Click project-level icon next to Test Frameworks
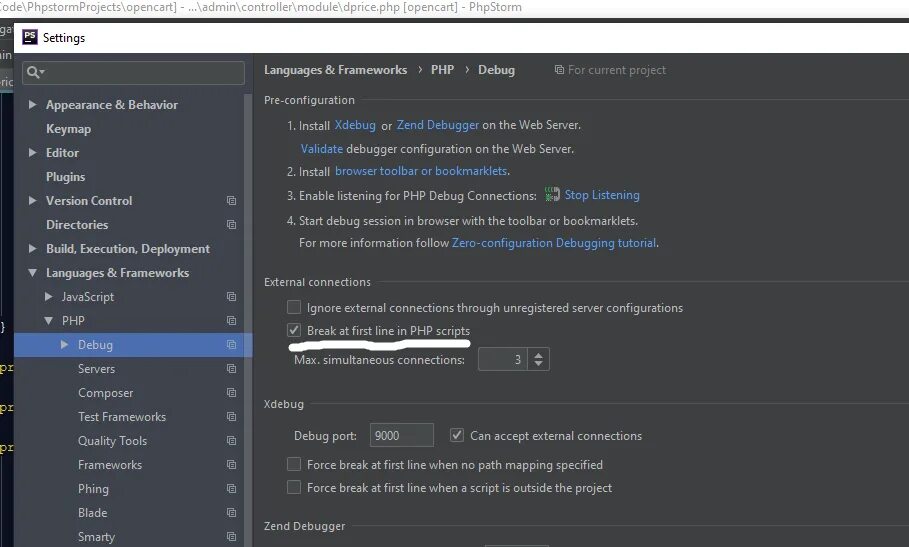Image resolution: width=909 pixels, height=547 pixels. pos(231,417)
